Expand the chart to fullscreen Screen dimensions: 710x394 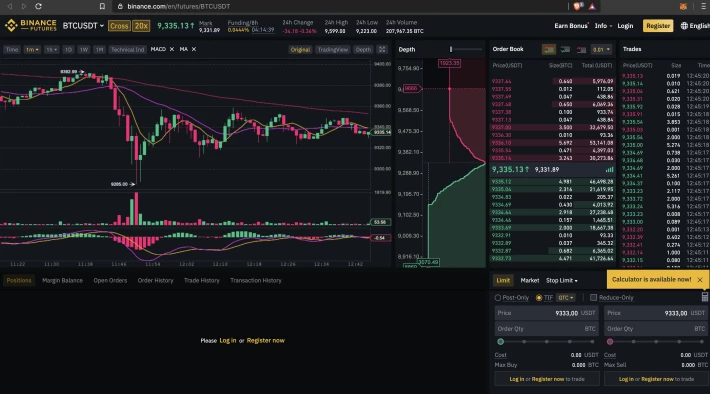click(x=382, y=49)
